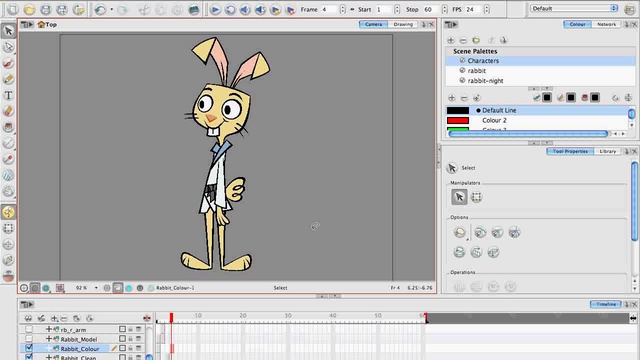Switch to the Drawing view tab
Viewport: 640px width, 360px height.
[x=403, y=24]
